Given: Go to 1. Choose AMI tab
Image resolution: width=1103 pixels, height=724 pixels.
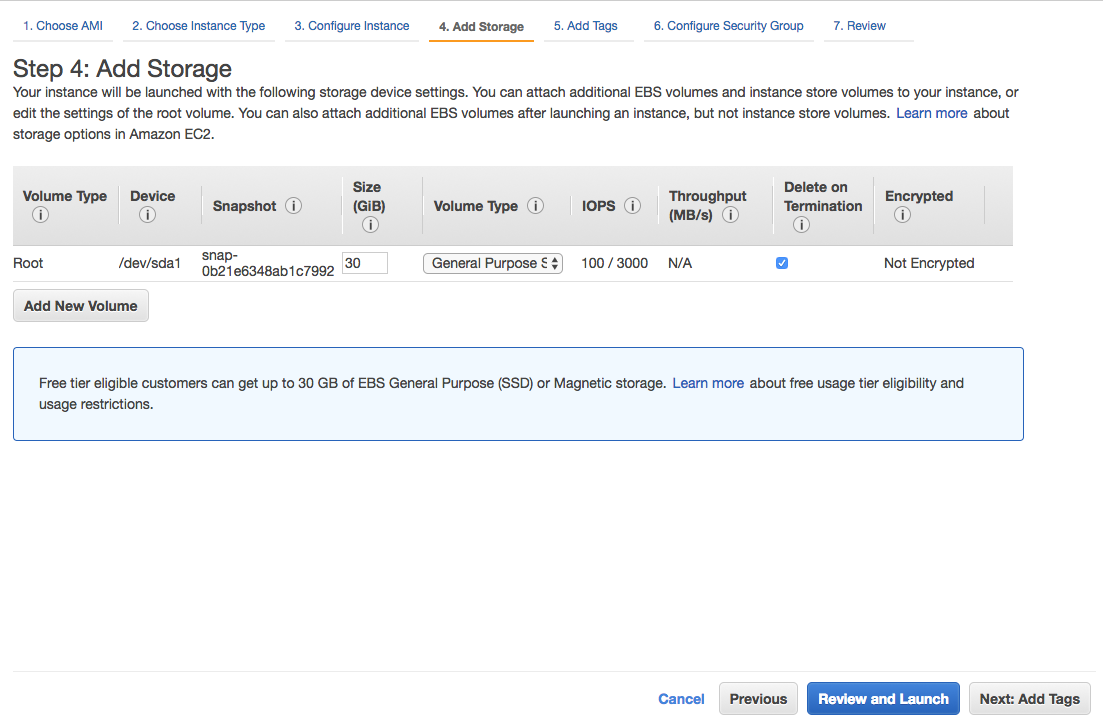Looking at the screenshot, I should (63, 26).
